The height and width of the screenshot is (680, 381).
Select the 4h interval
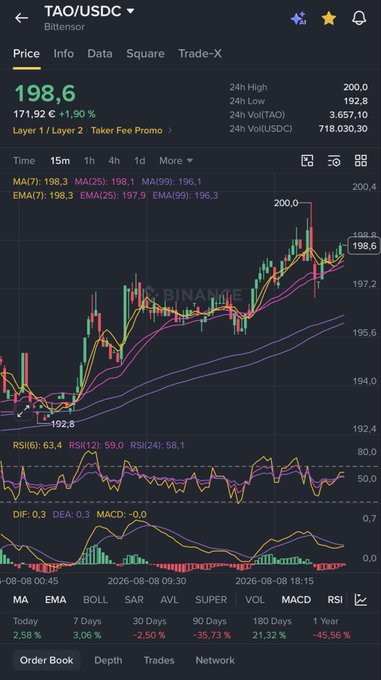(x=114, y=160)
